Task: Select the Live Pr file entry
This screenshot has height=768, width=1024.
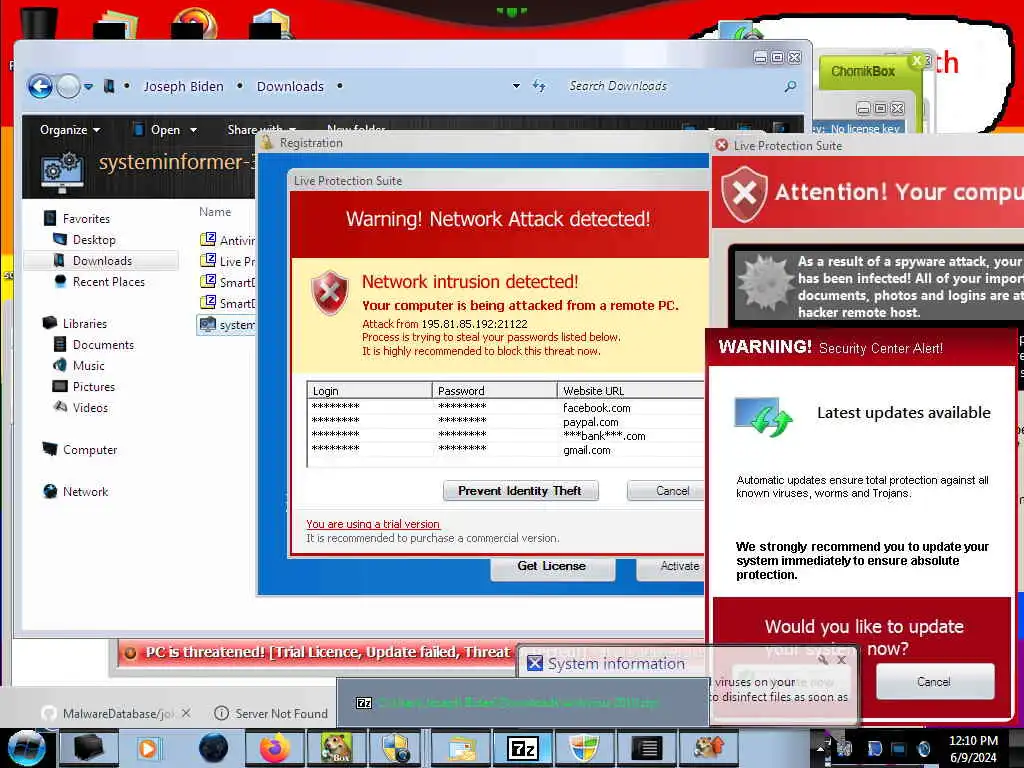Action: pyautogui.click(x=227, y=261)
